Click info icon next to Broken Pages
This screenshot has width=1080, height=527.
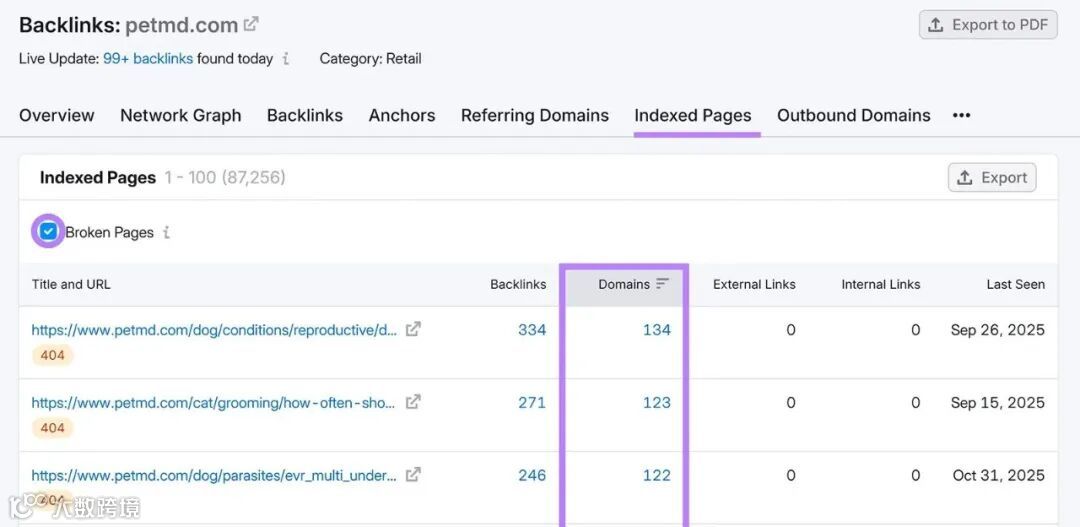tap(167, 233)
